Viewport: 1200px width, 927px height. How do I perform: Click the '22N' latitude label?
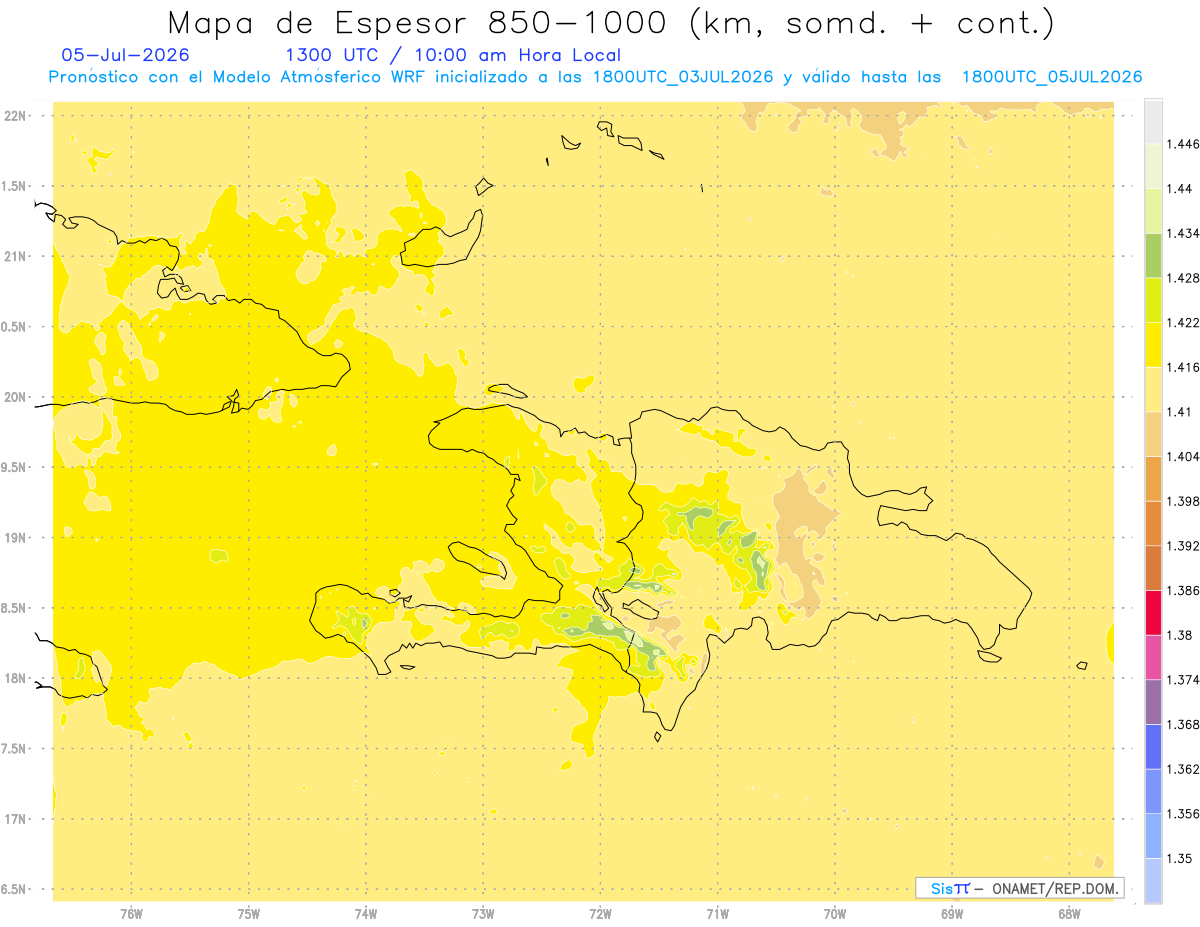15,115
